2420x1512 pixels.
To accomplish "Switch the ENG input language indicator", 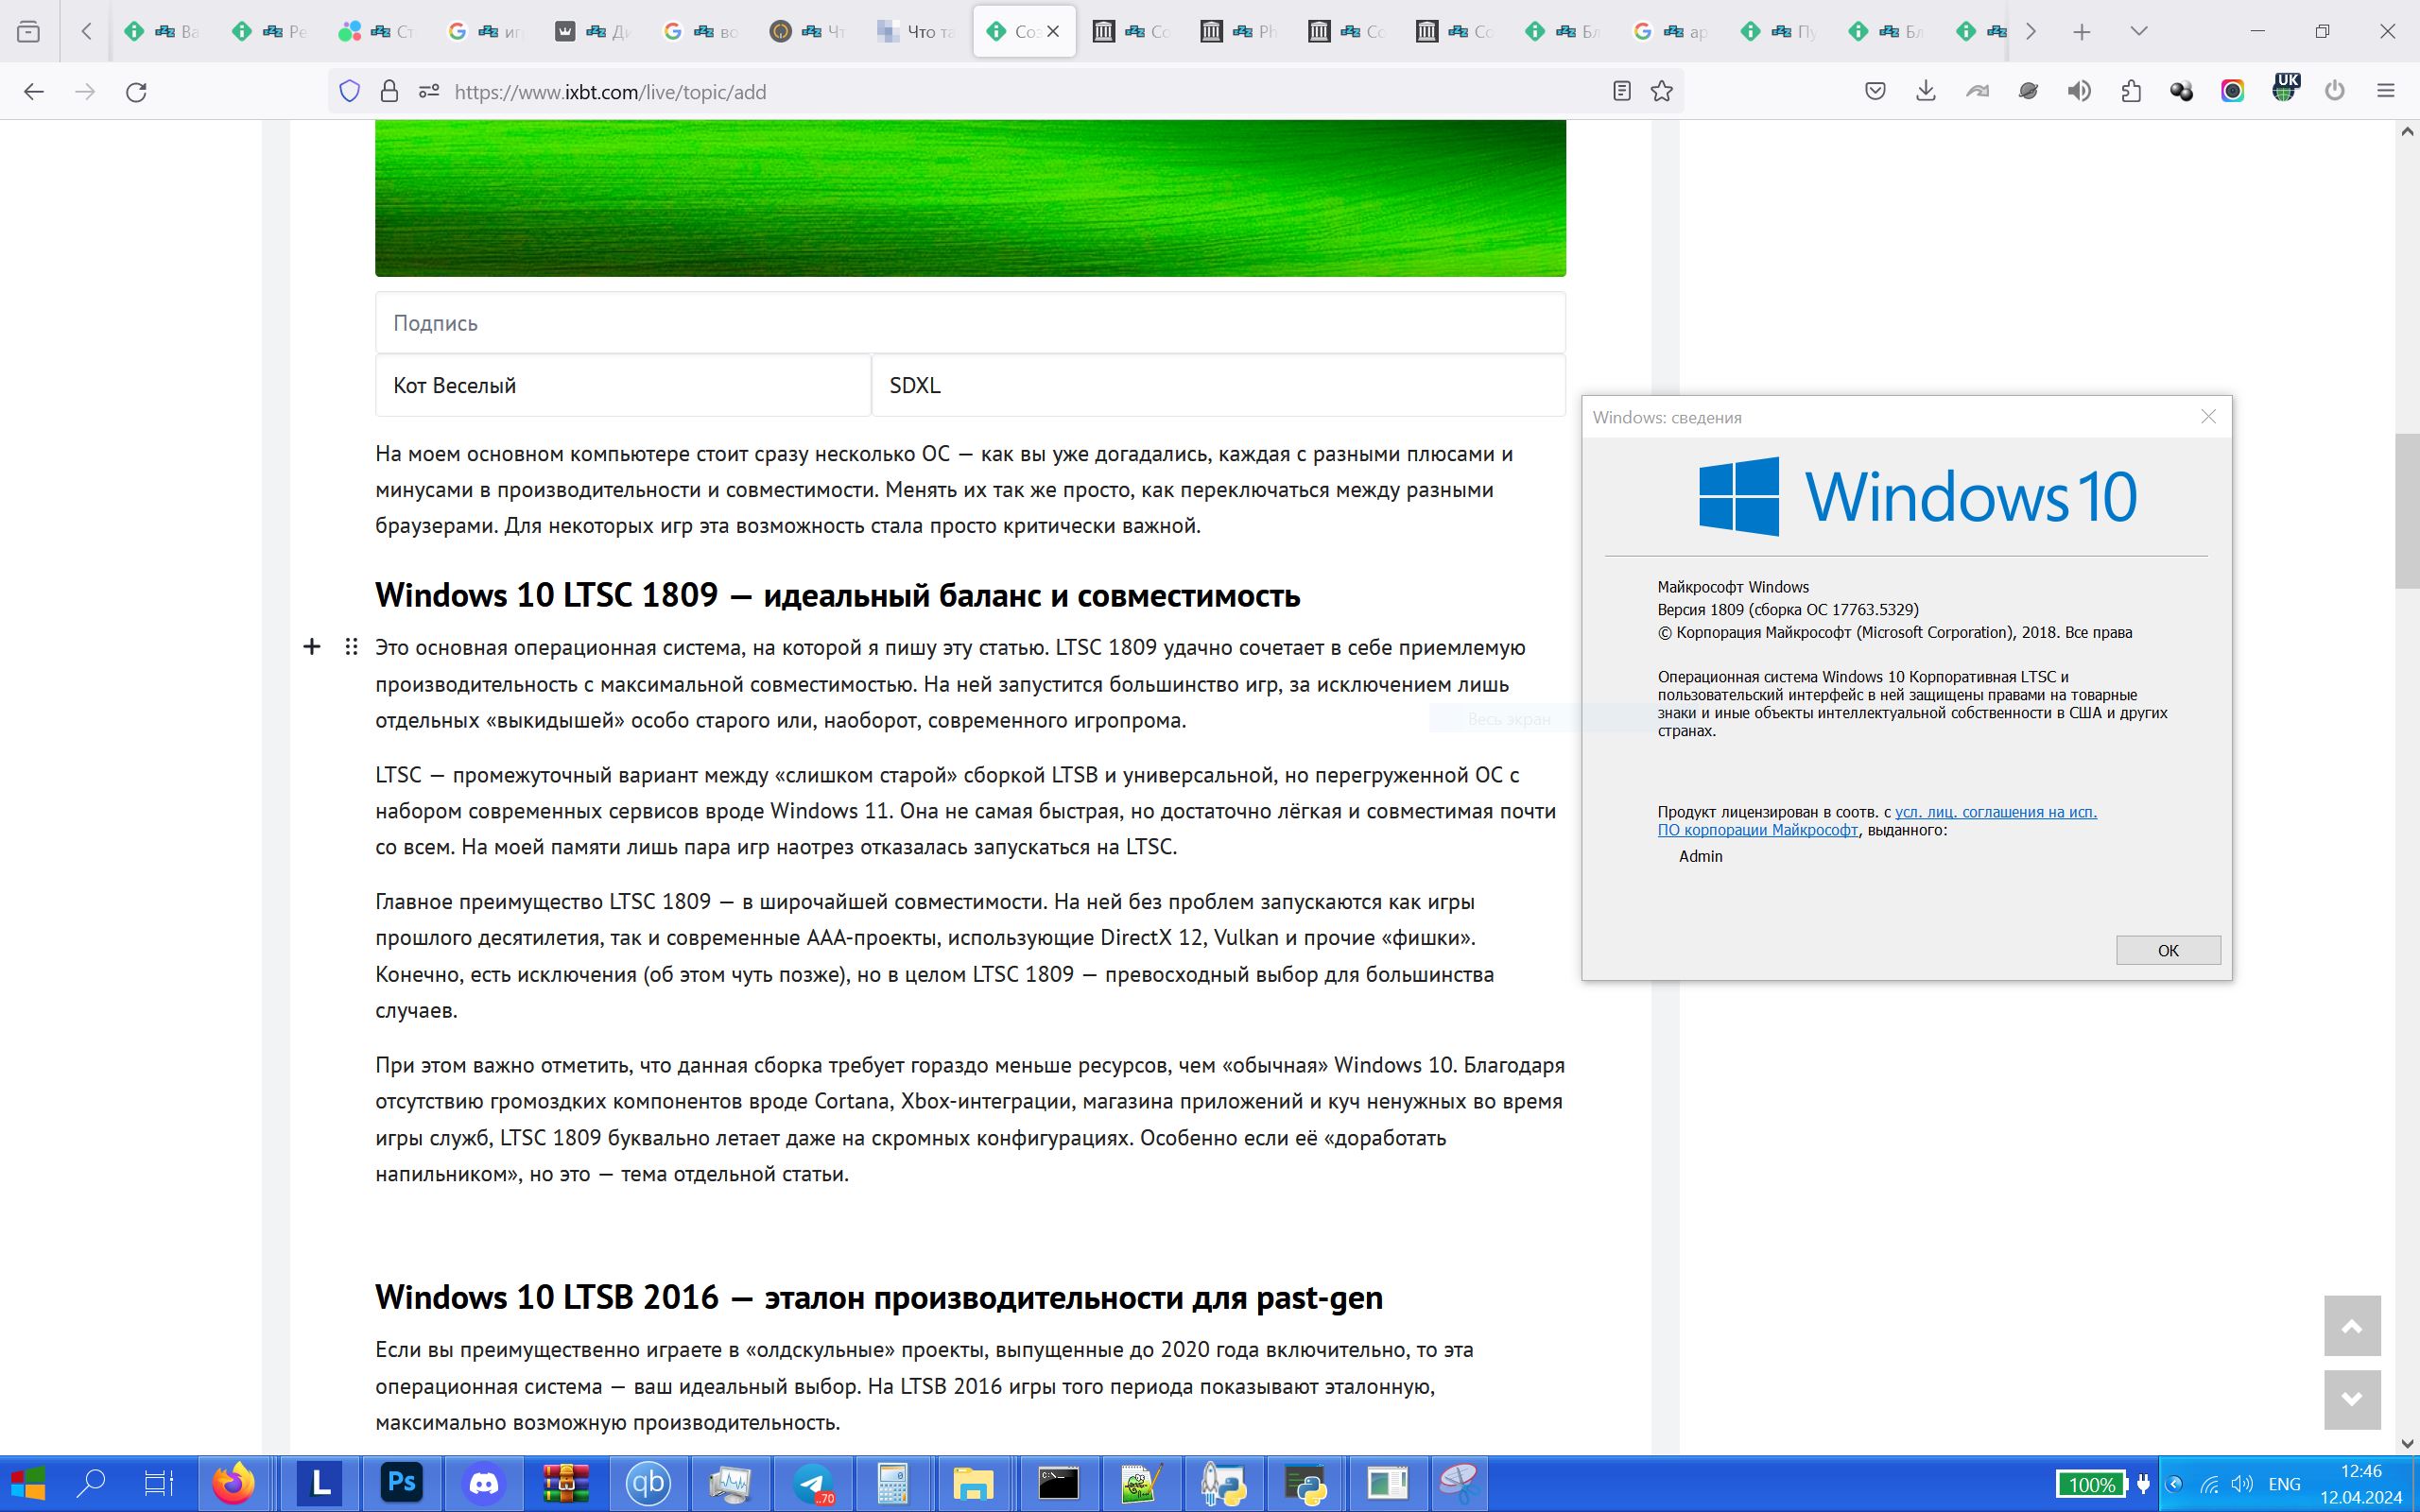I will click(2285, 1484).
